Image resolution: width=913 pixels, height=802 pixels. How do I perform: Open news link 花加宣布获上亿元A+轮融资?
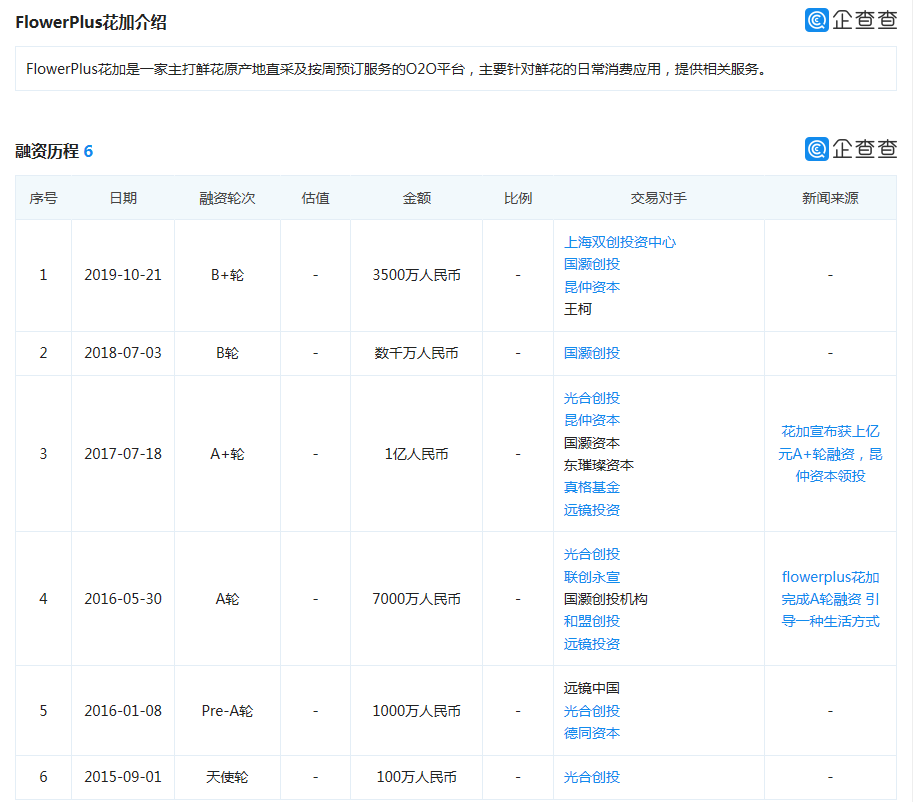(830, 454)
